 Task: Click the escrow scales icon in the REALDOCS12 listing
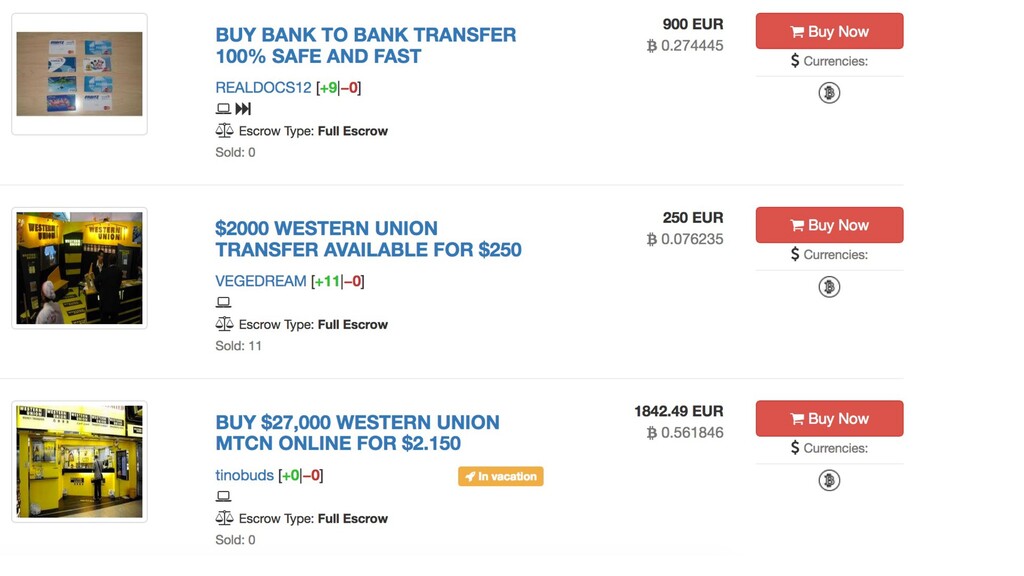pyautogui.click(x=224, y=131)
